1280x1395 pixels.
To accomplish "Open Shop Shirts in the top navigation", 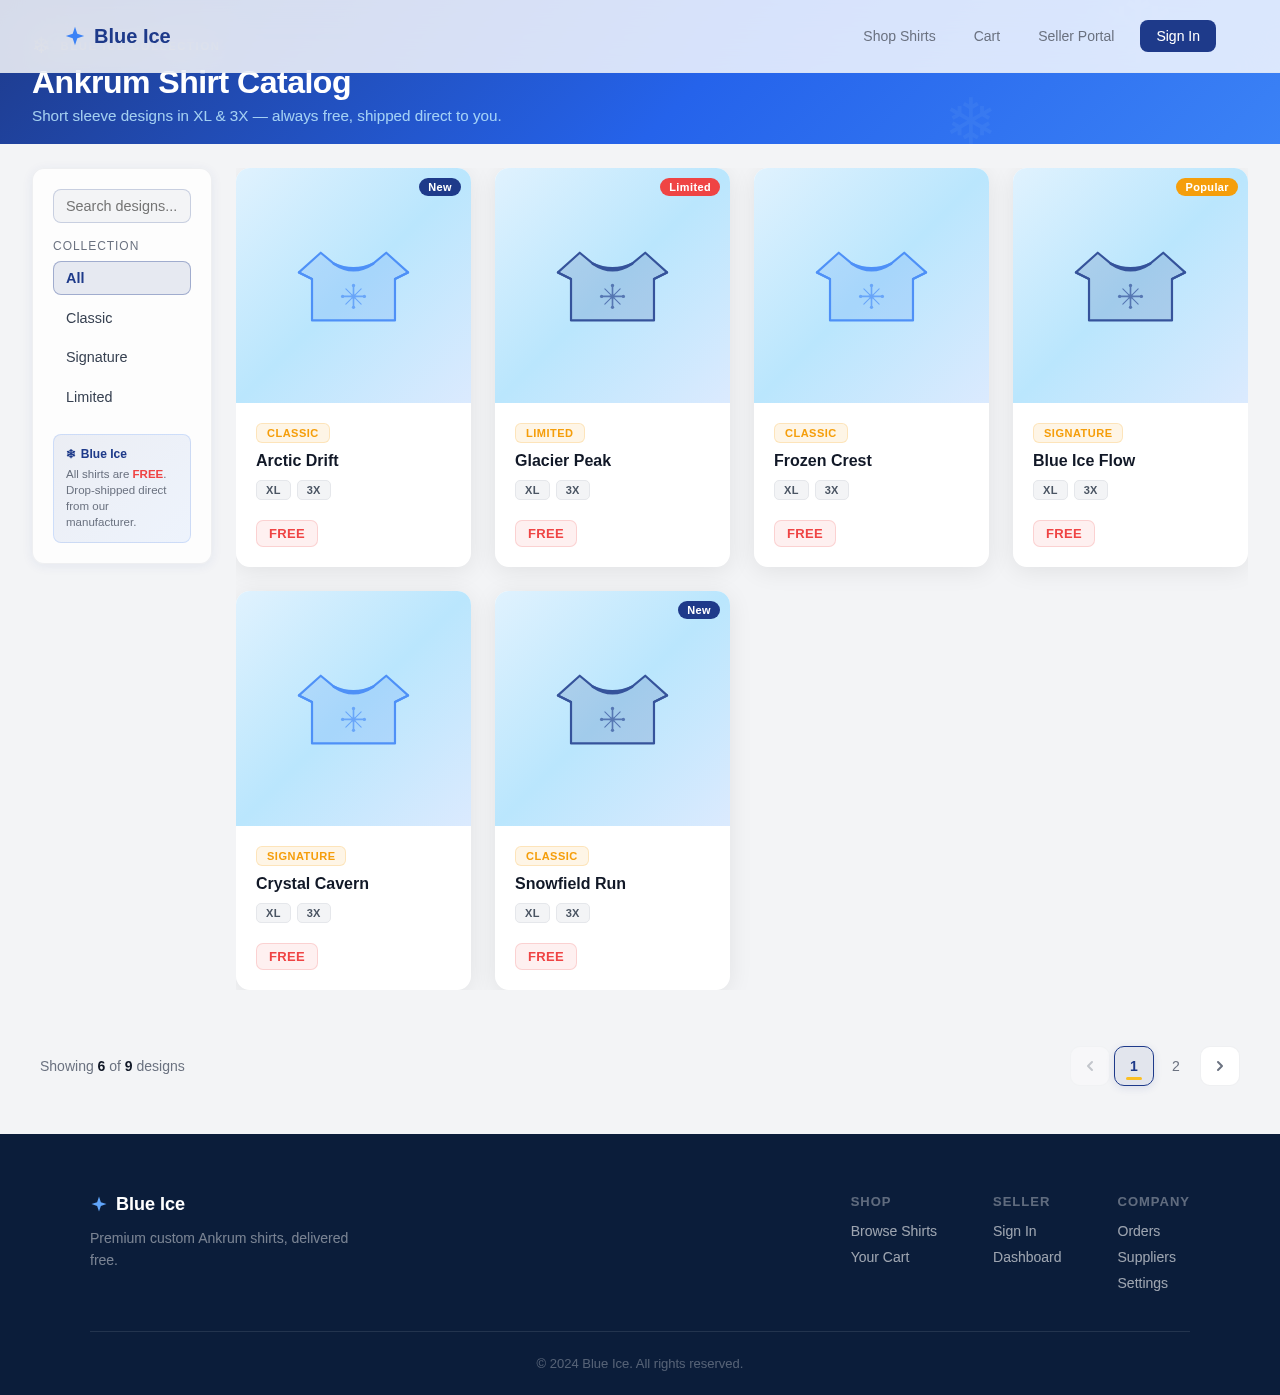I will coord(899,36).
